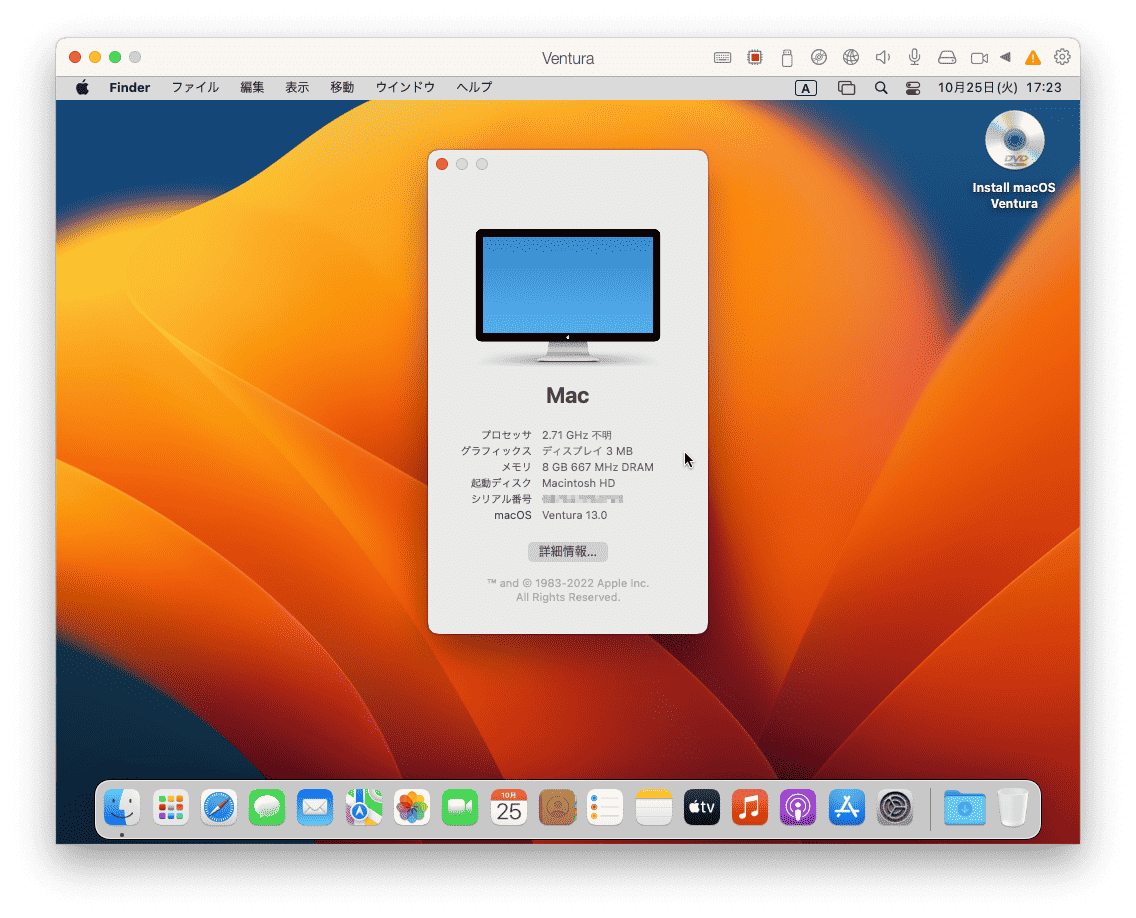Click the camera icon in VM toolbar

pos(979,58)
